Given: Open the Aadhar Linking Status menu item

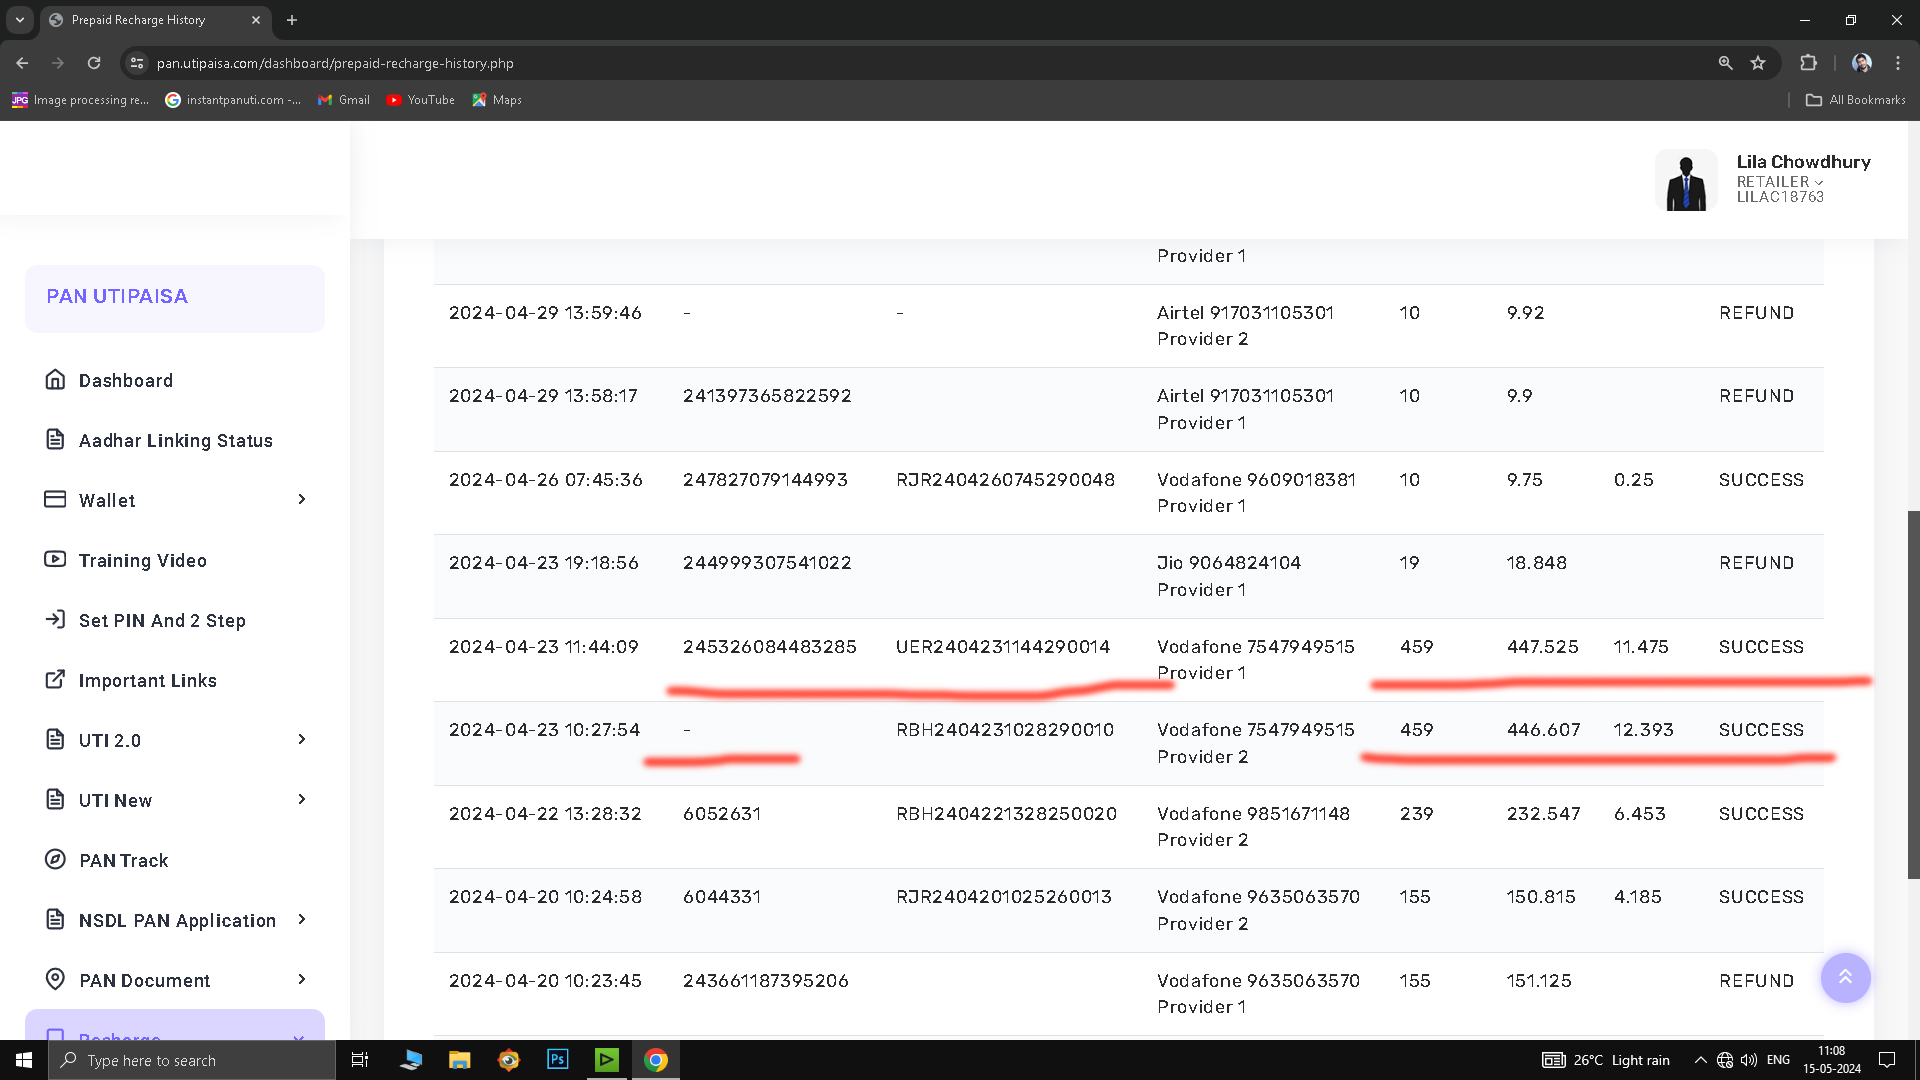Looking at the screenshot, I should point(175,441).
